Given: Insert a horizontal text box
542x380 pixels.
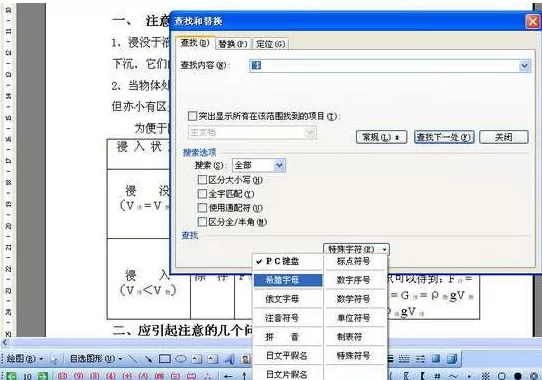Looking at the screenshot, I should (x=196, y=359).
